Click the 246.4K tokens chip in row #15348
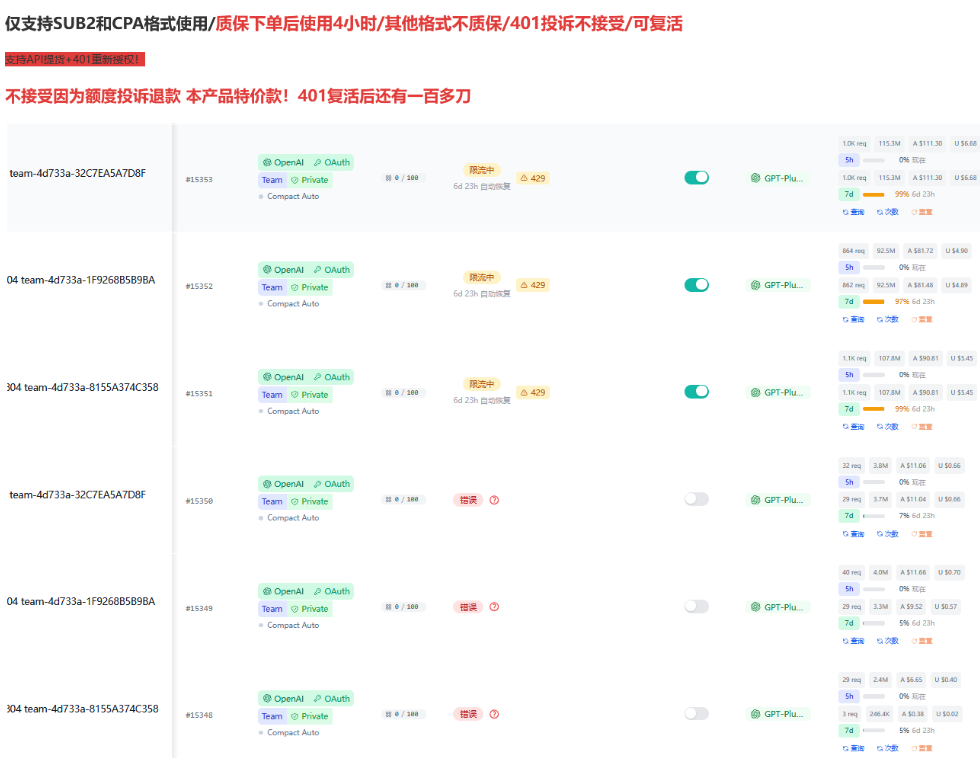Image resolution: width=980 pixels, height=758 pixels. click(x=879, y=714)
